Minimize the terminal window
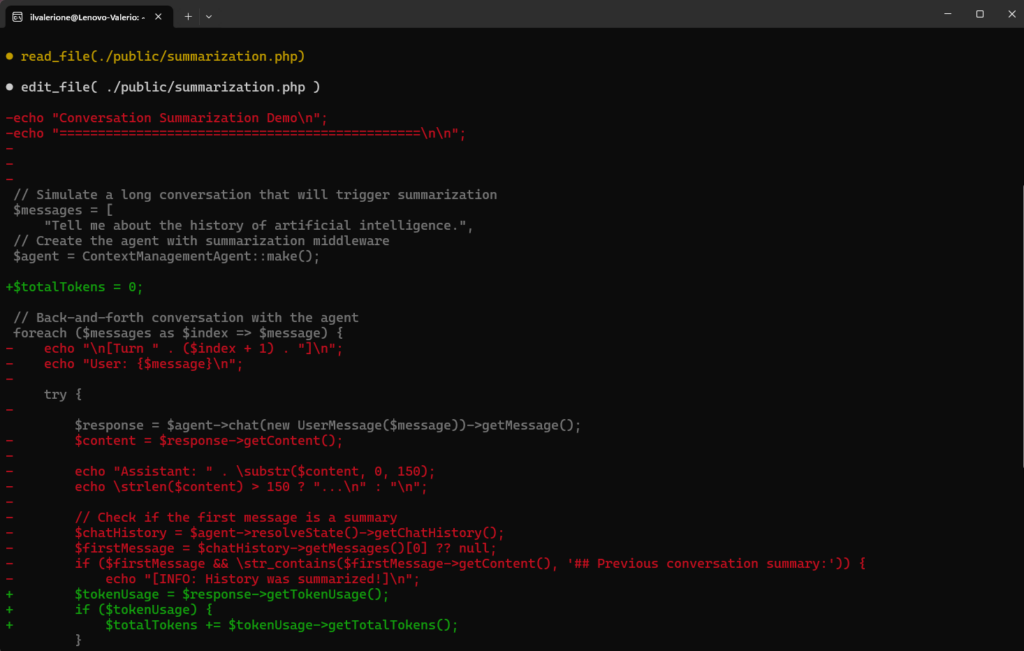This screenshot has width=1024, height=651. pos(948,14)
